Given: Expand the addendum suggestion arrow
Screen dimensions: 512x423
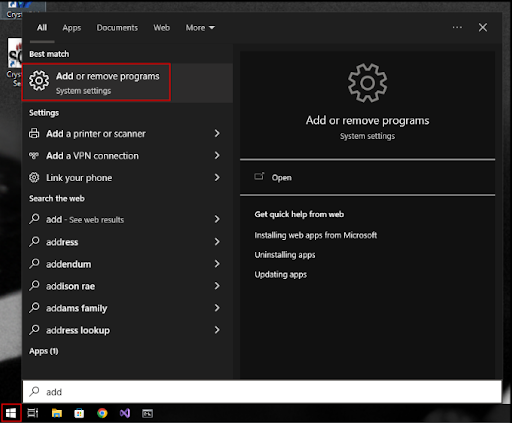Looking at the screenshot, I should 217,264.
